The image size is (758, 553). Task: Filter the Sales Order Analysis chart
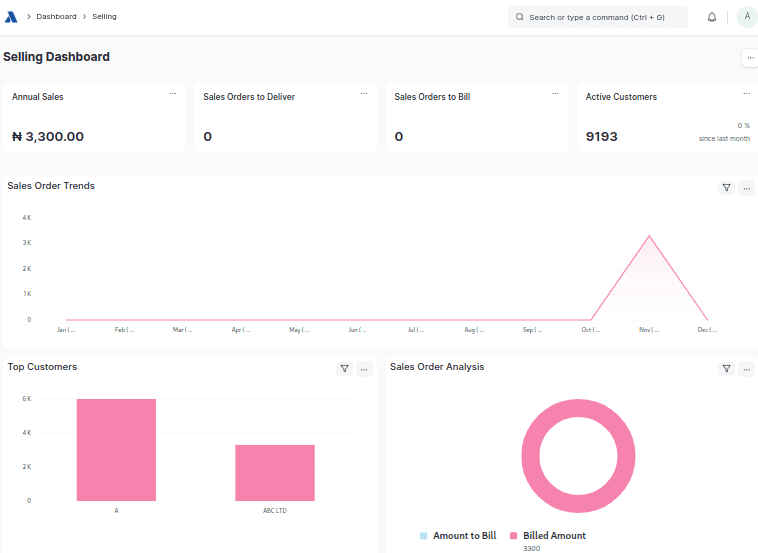pyautogui.click(x=727, y=369)
